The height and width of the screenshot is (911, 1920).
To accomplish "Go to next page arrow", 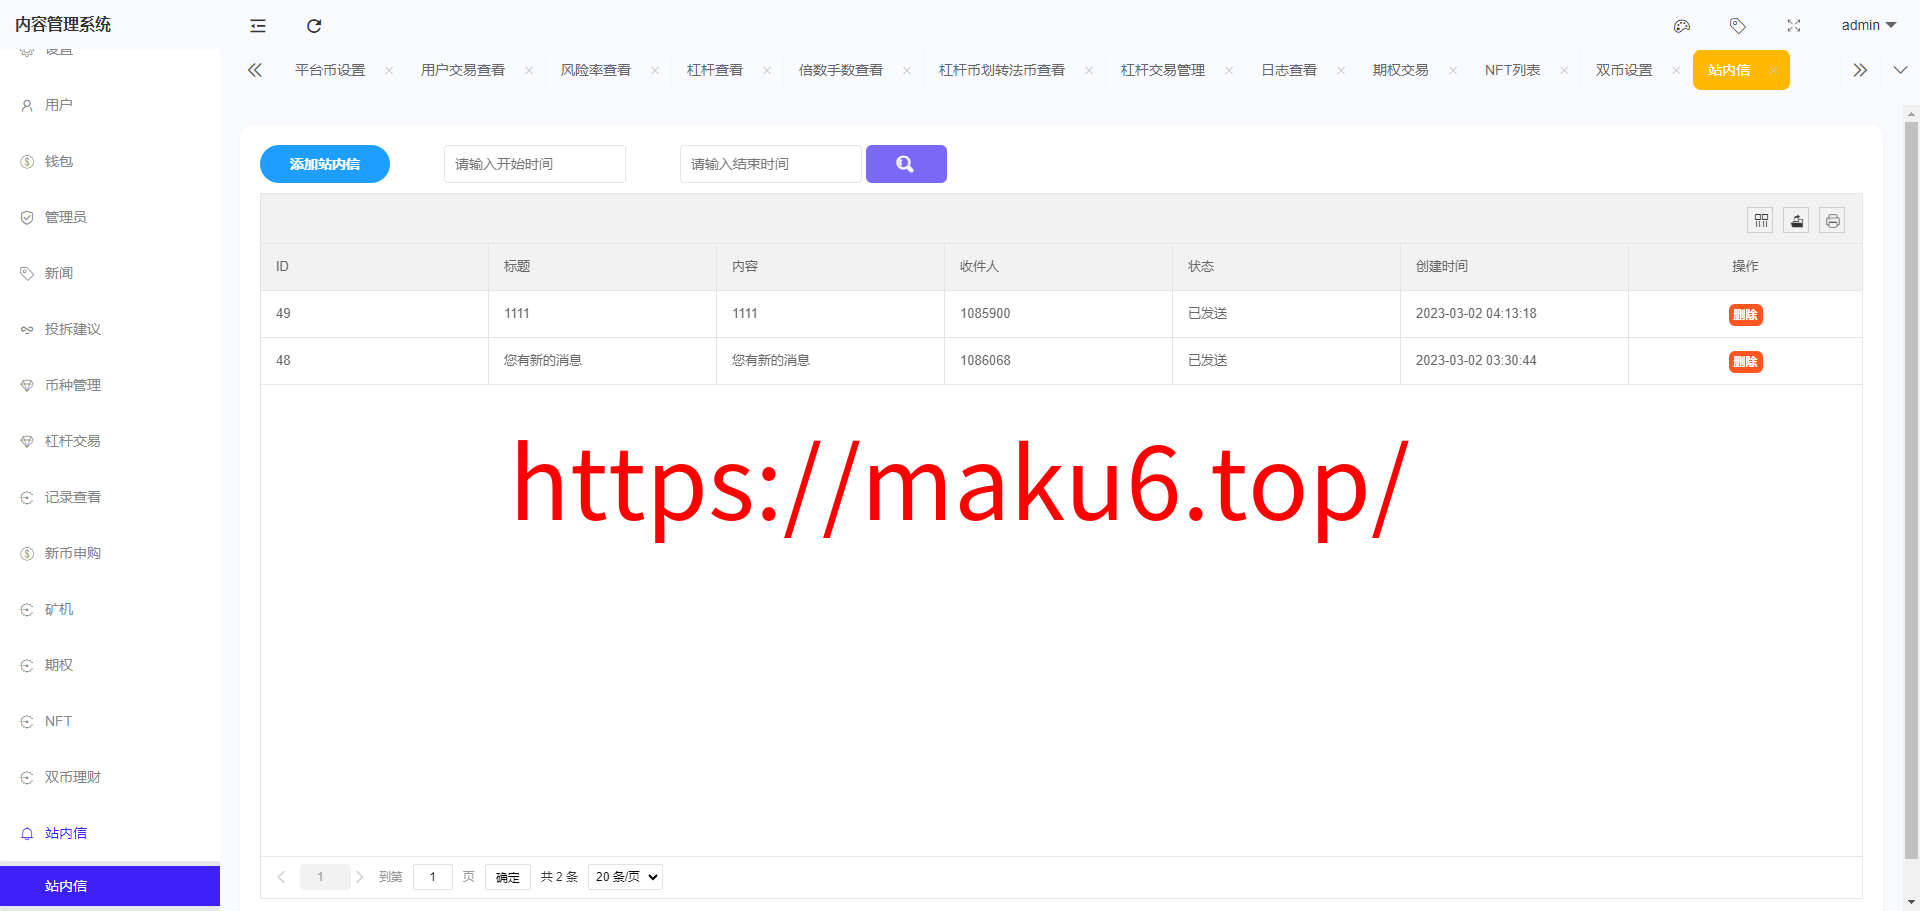I will pos(360,877).
